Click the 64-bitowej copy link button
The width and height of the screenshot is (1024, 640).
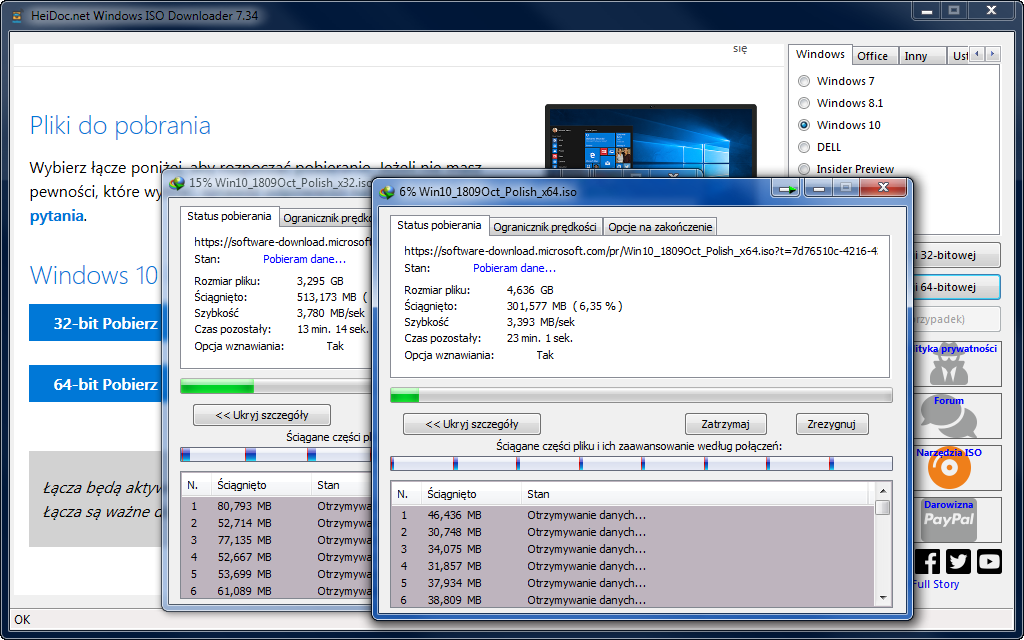(956, 287)
